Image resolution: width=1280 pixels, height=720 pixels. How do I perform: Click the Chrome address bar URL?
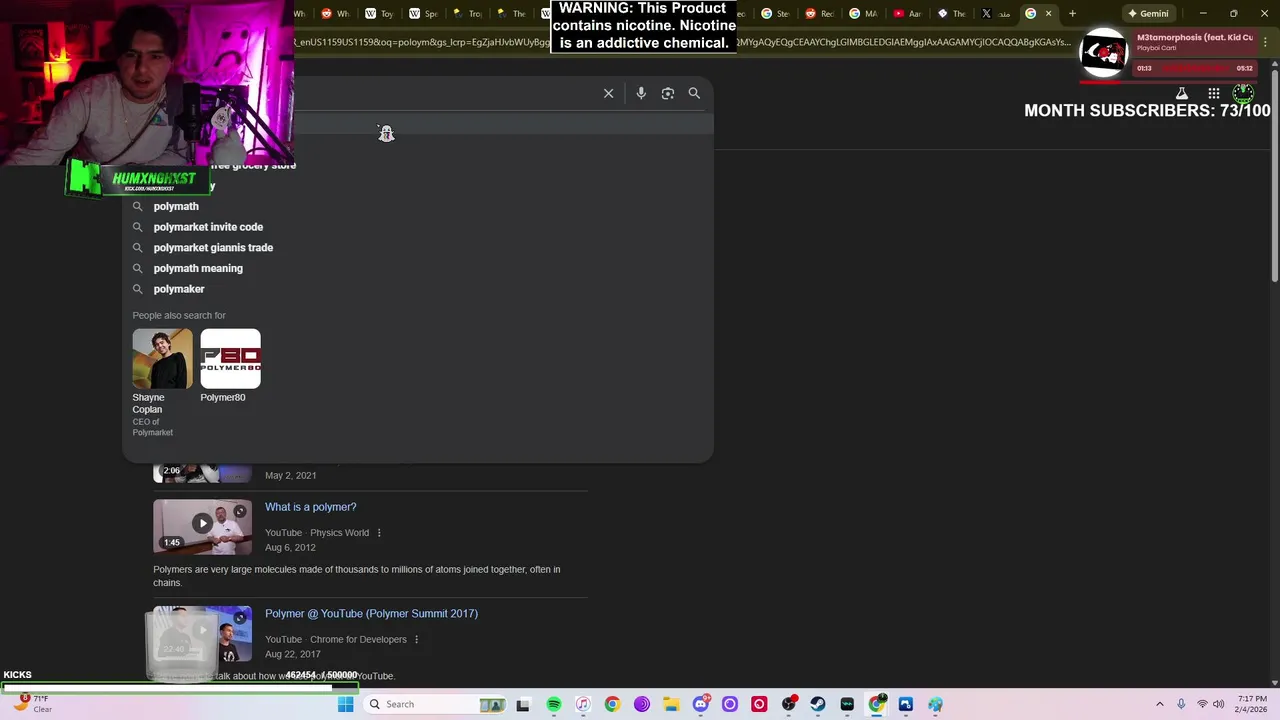click(x=683, y=42)
